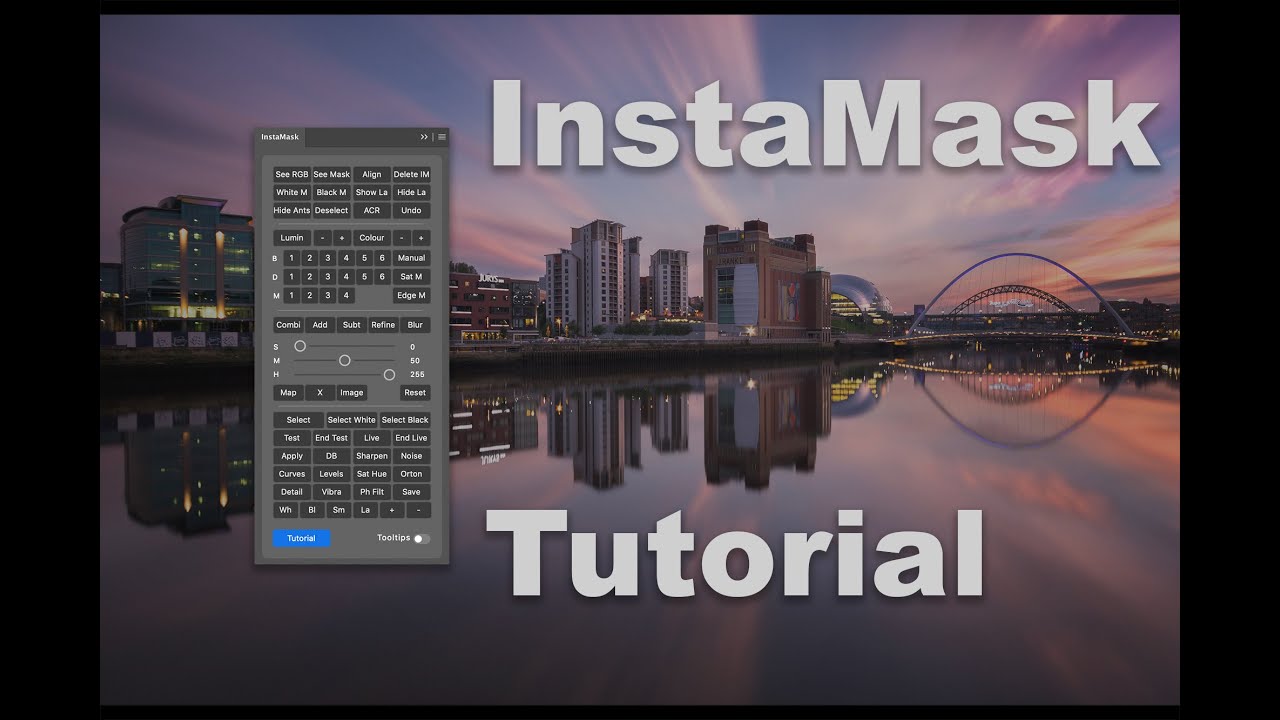
Task: Click the S slider handle
Action: (300, 346)
